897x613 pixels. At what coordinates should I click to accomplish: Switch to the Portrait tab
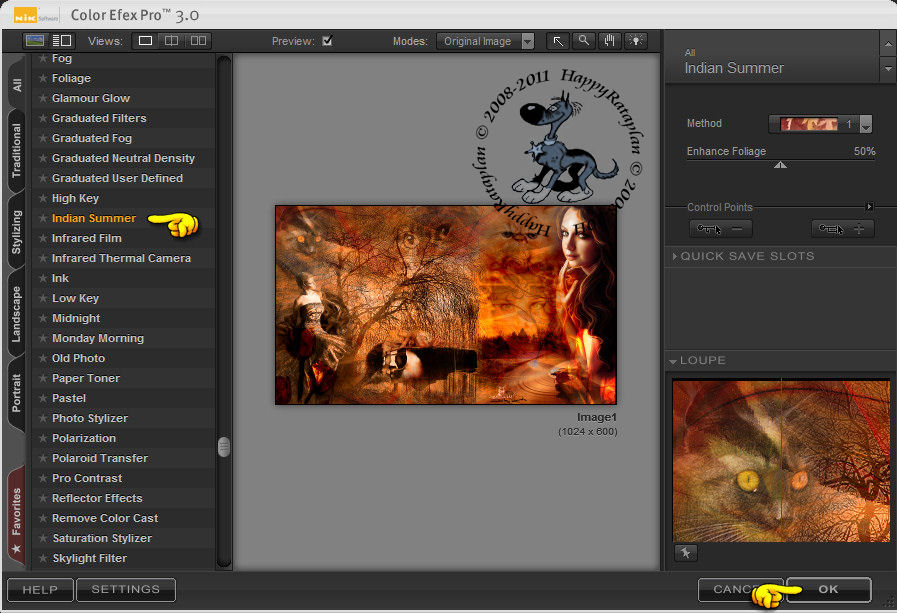click(x=17, y=393)
